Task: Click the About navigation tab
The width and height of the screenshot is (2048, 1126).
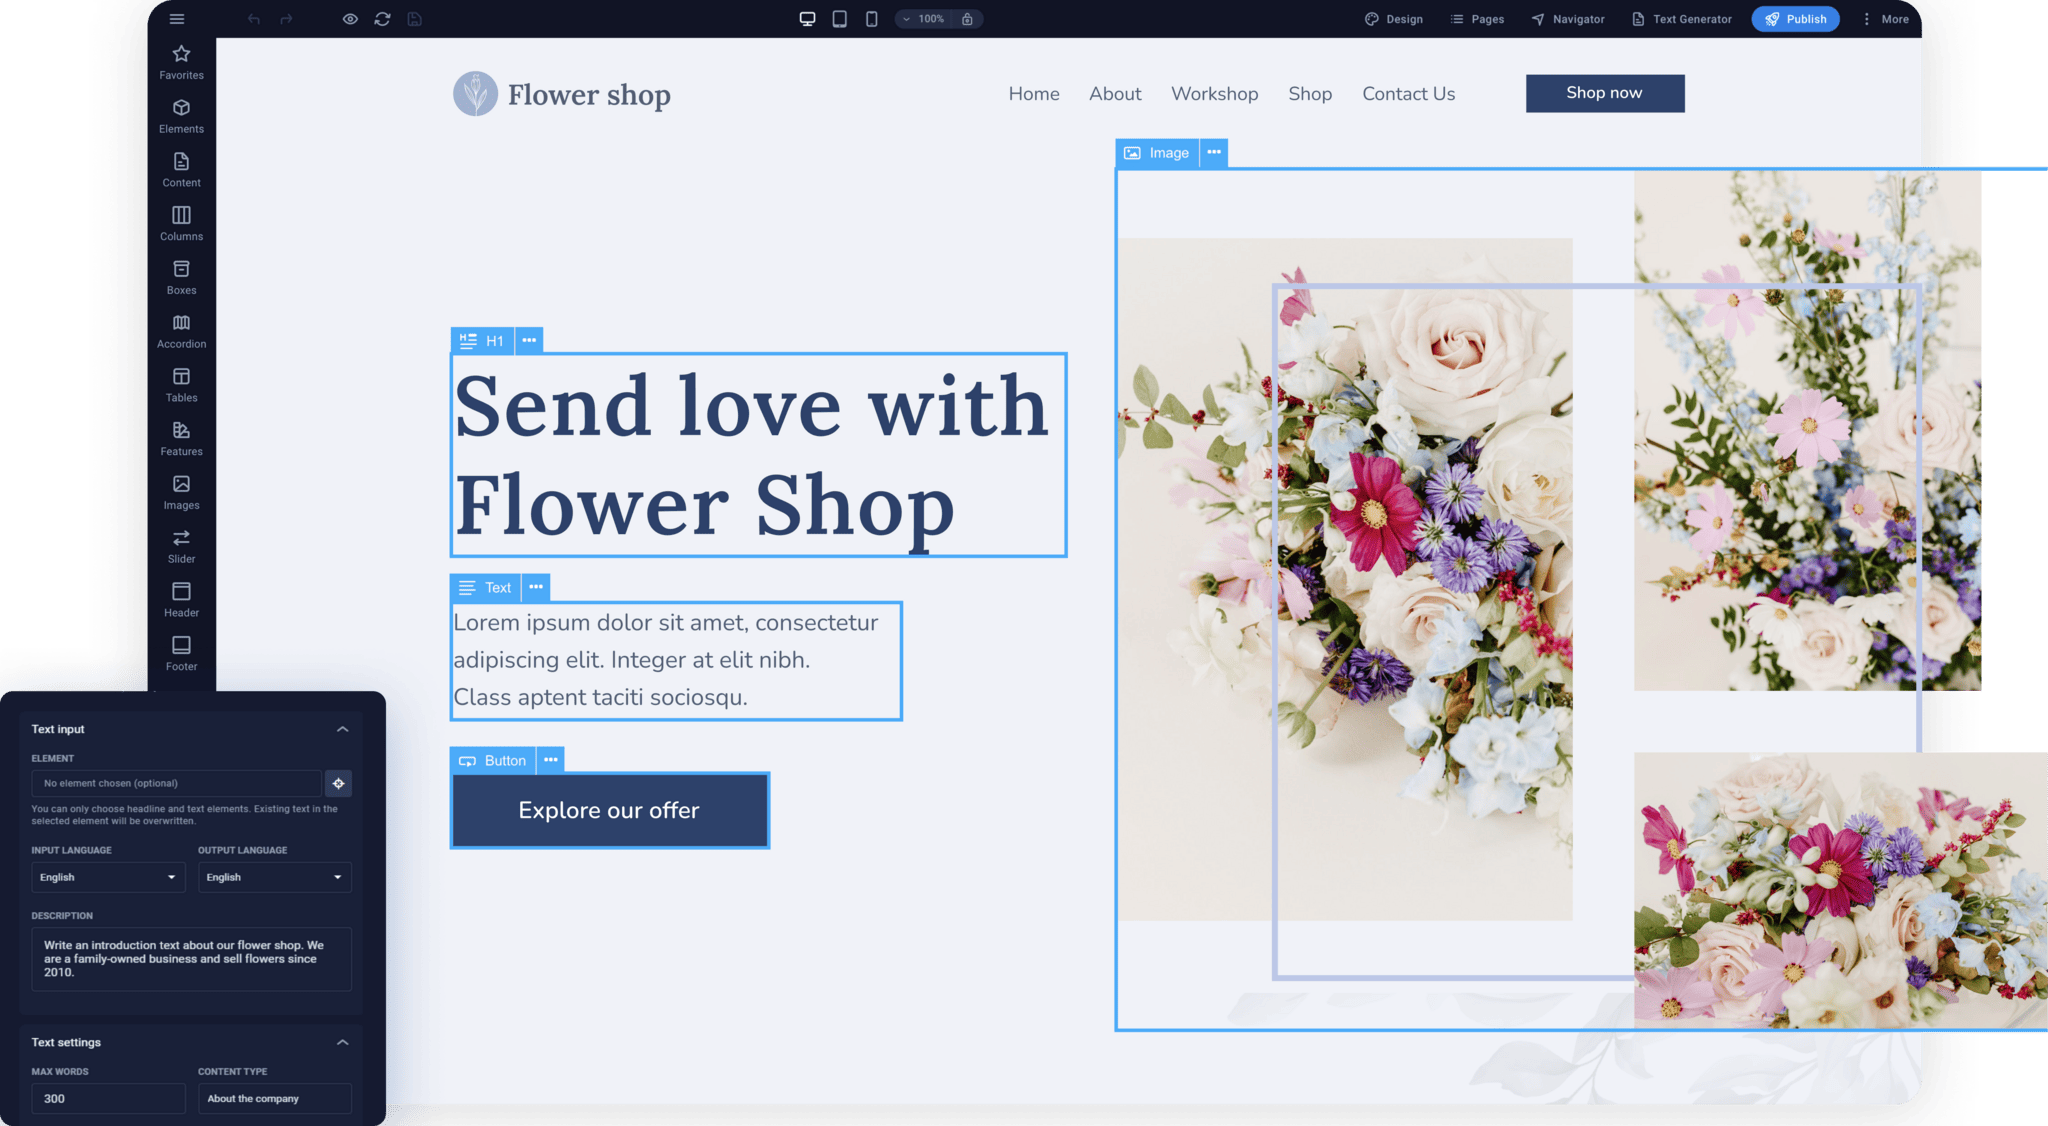Action: 1115,93
